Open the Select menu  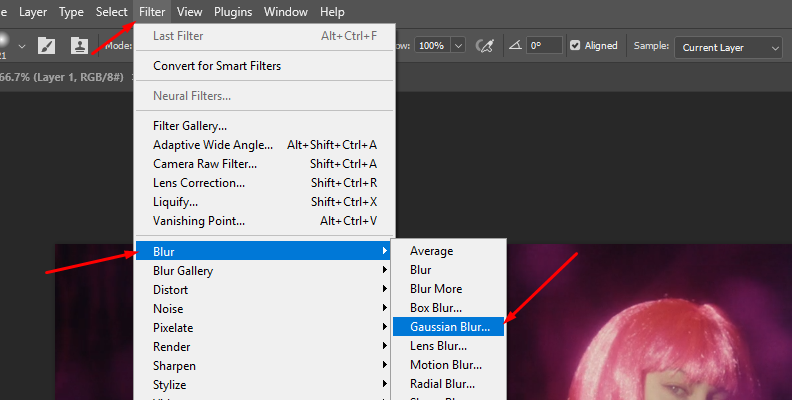[112, 12]
